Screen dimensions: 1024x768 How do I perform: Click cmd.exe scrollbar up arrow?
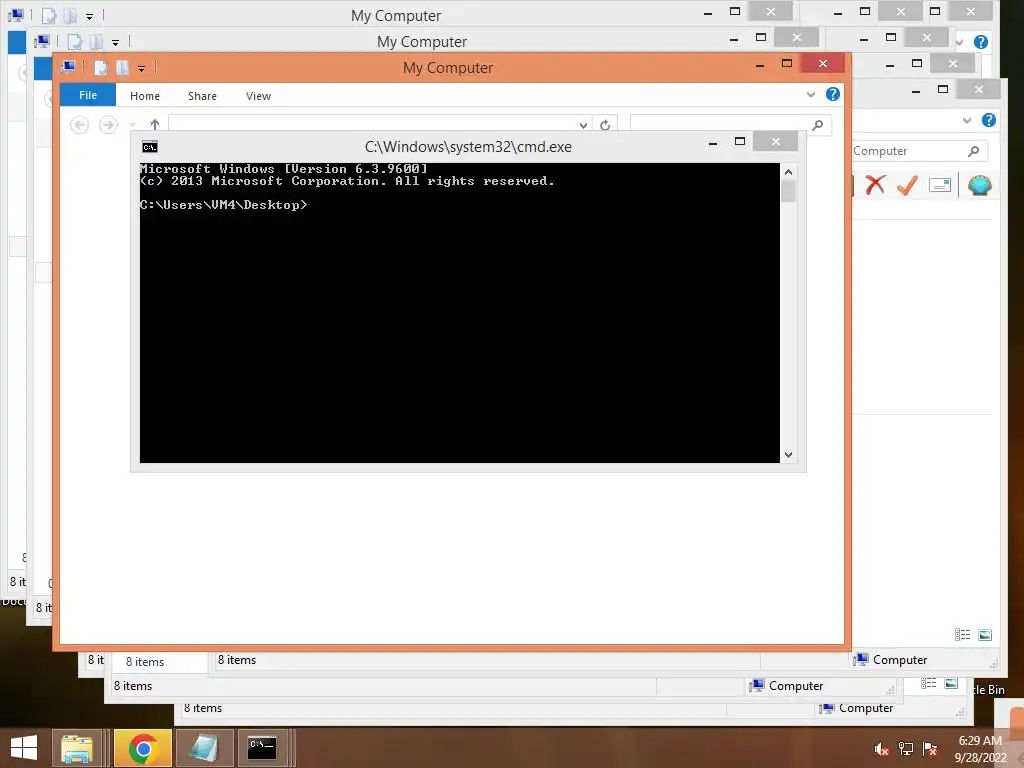[x=788, y=172]
